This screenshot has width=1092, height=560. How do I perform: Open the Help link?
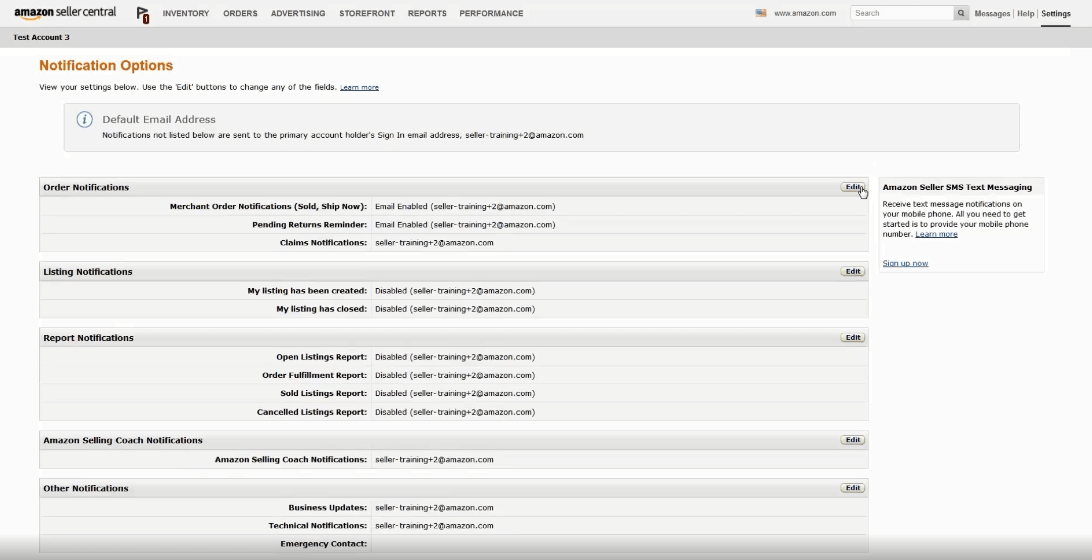(1025, 14)
